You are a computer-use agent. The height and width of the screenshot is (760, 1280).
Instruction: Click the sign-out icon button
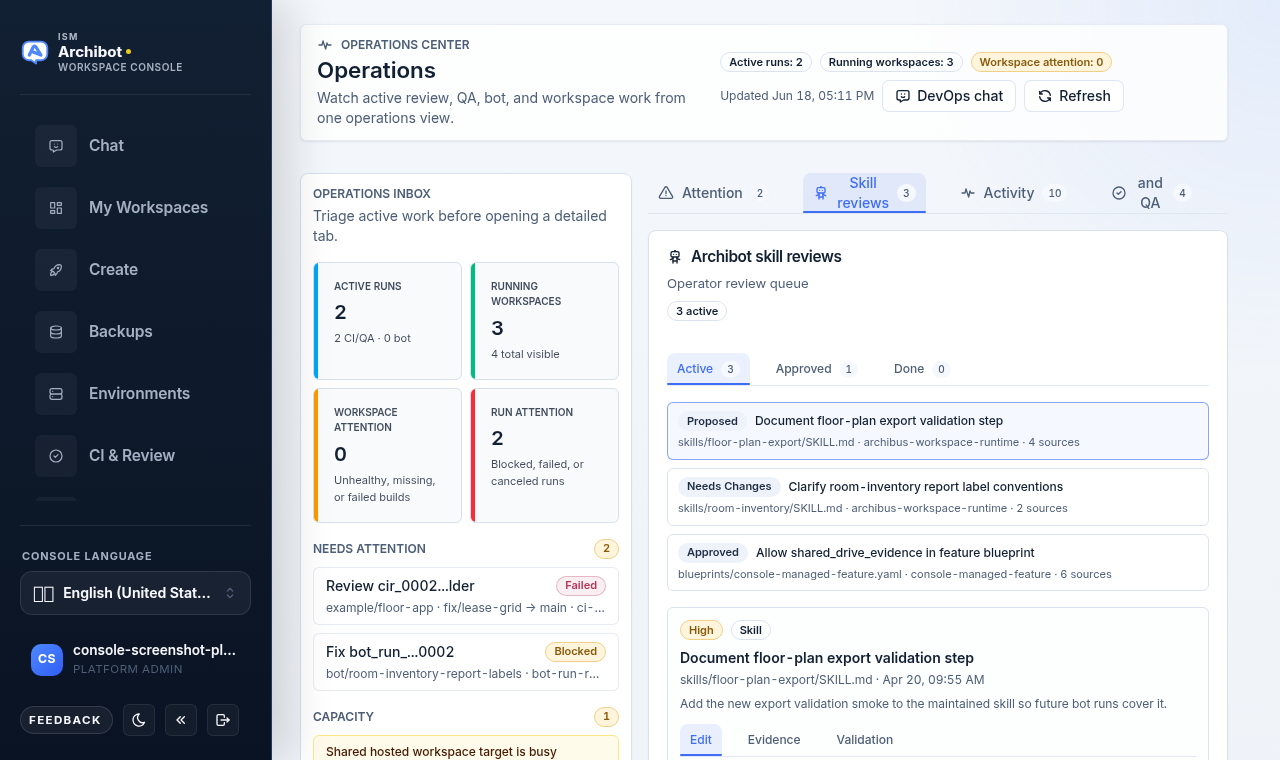223,720
